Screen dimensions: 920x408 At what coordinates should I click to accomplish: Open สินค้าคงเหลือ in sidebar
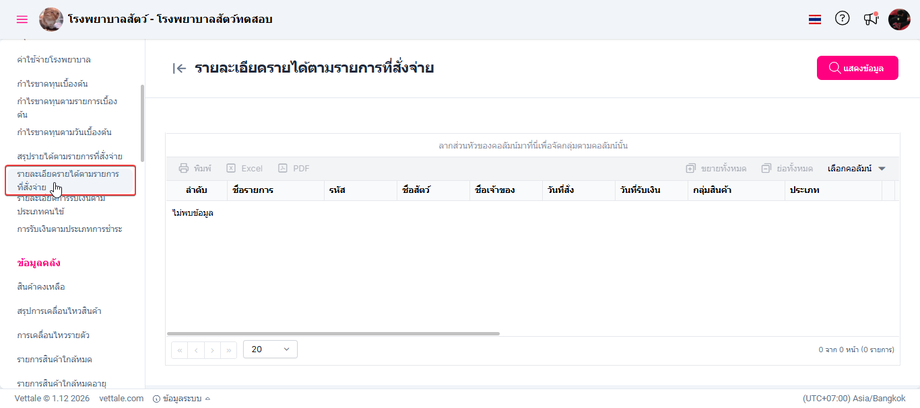(41, 287)
